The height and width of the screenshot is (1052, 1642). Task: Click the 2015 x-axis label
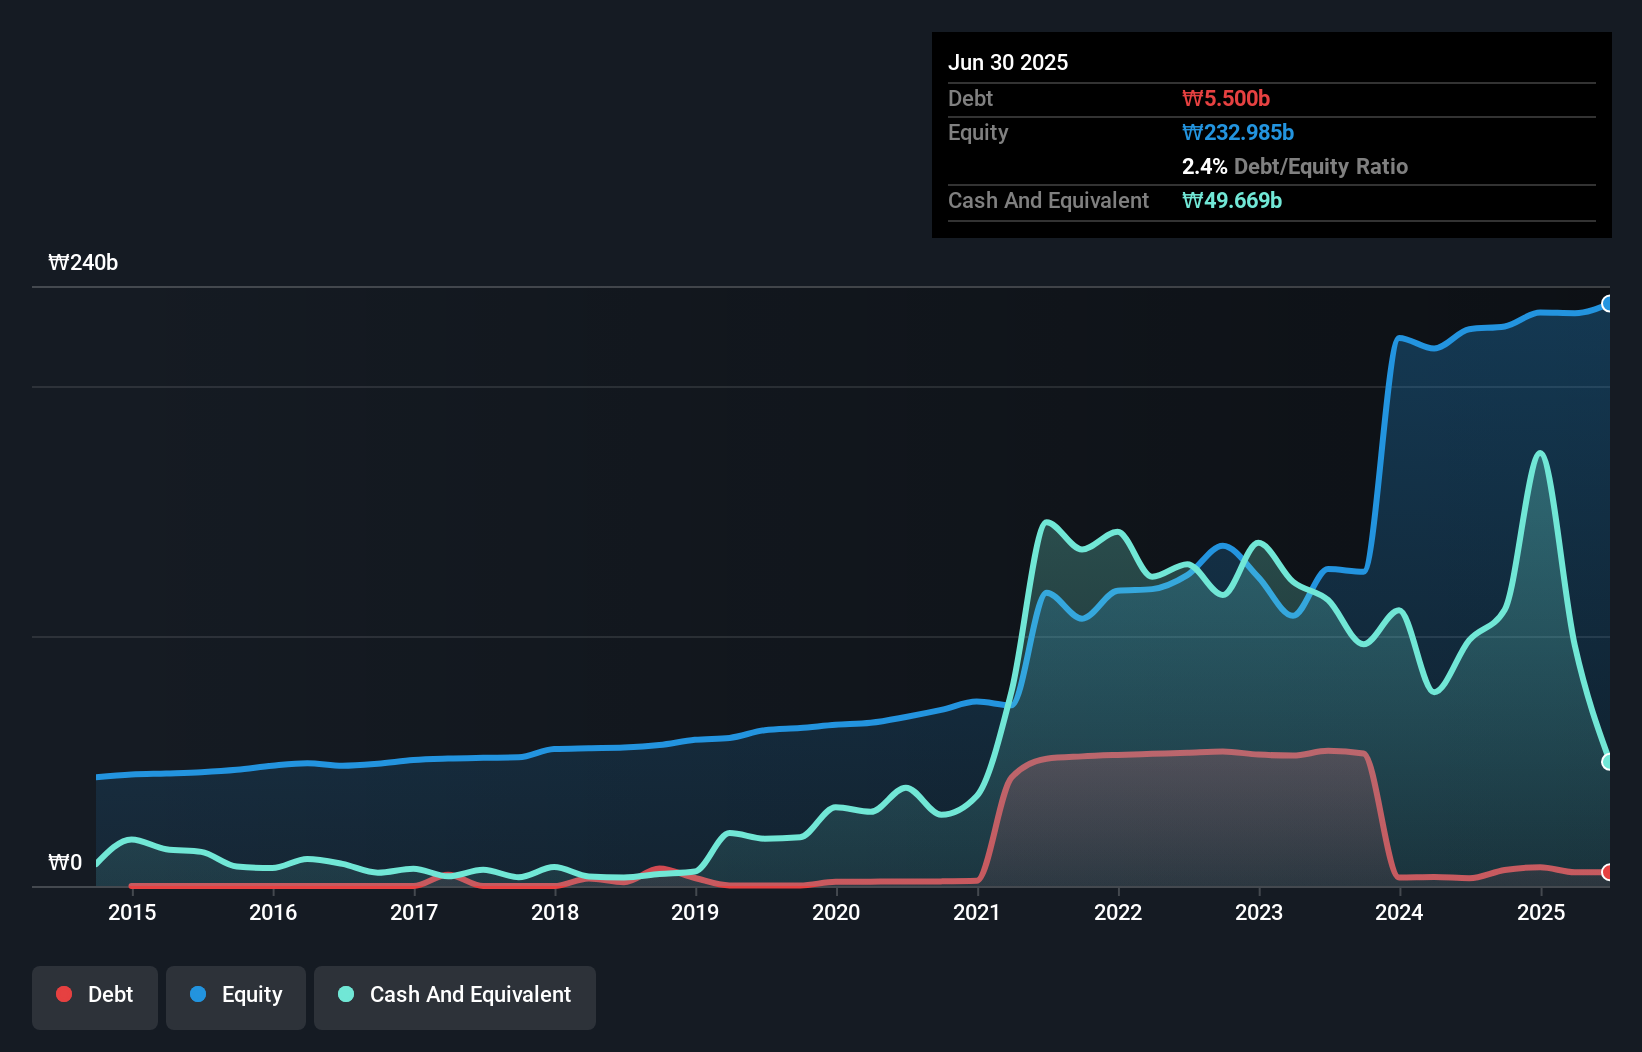(x=132, y=912)
